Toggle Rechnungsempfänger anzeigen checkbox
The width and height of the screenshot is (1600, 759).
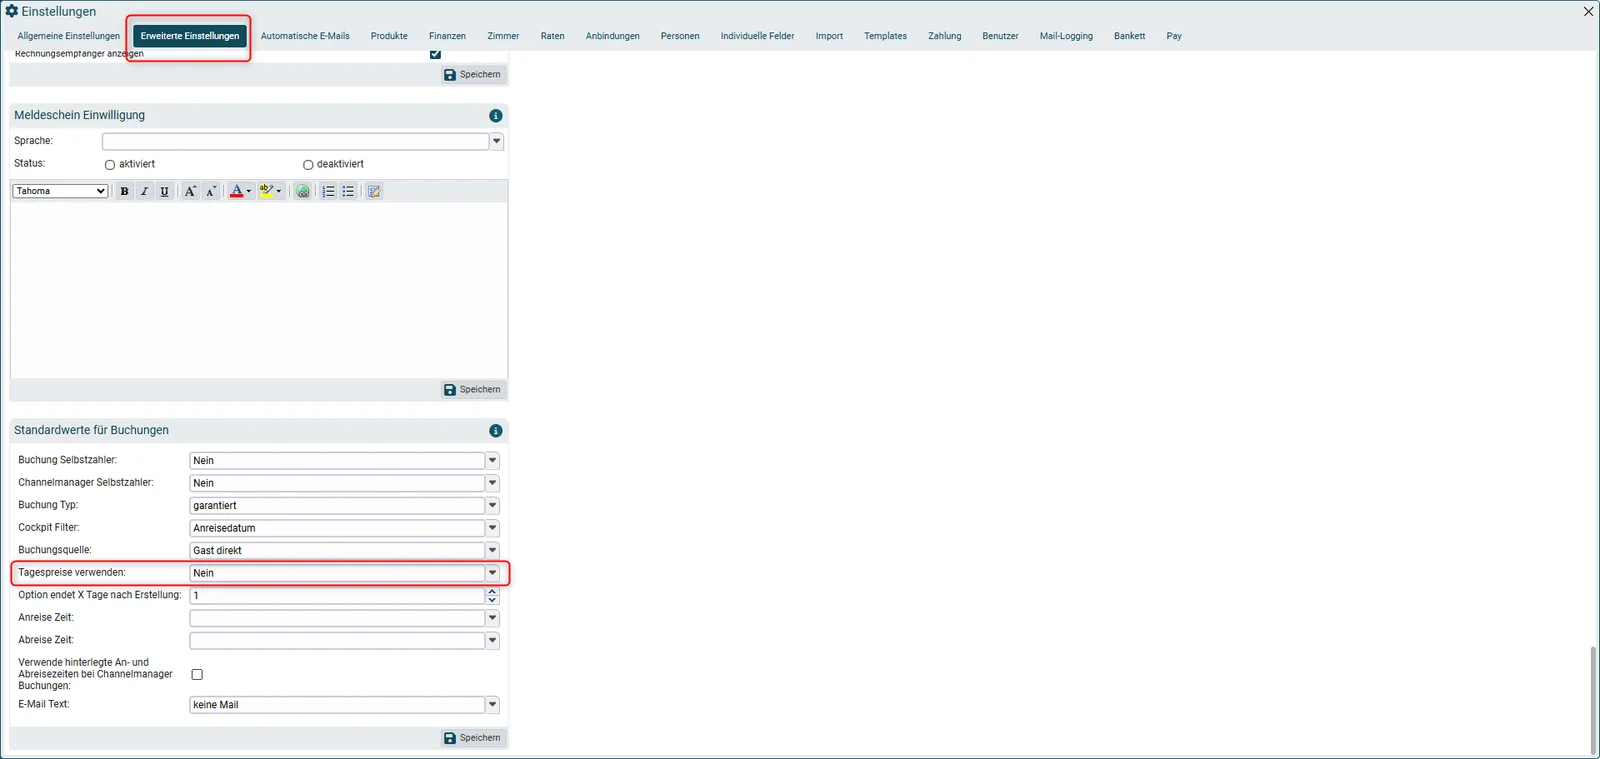coord(435,54)
